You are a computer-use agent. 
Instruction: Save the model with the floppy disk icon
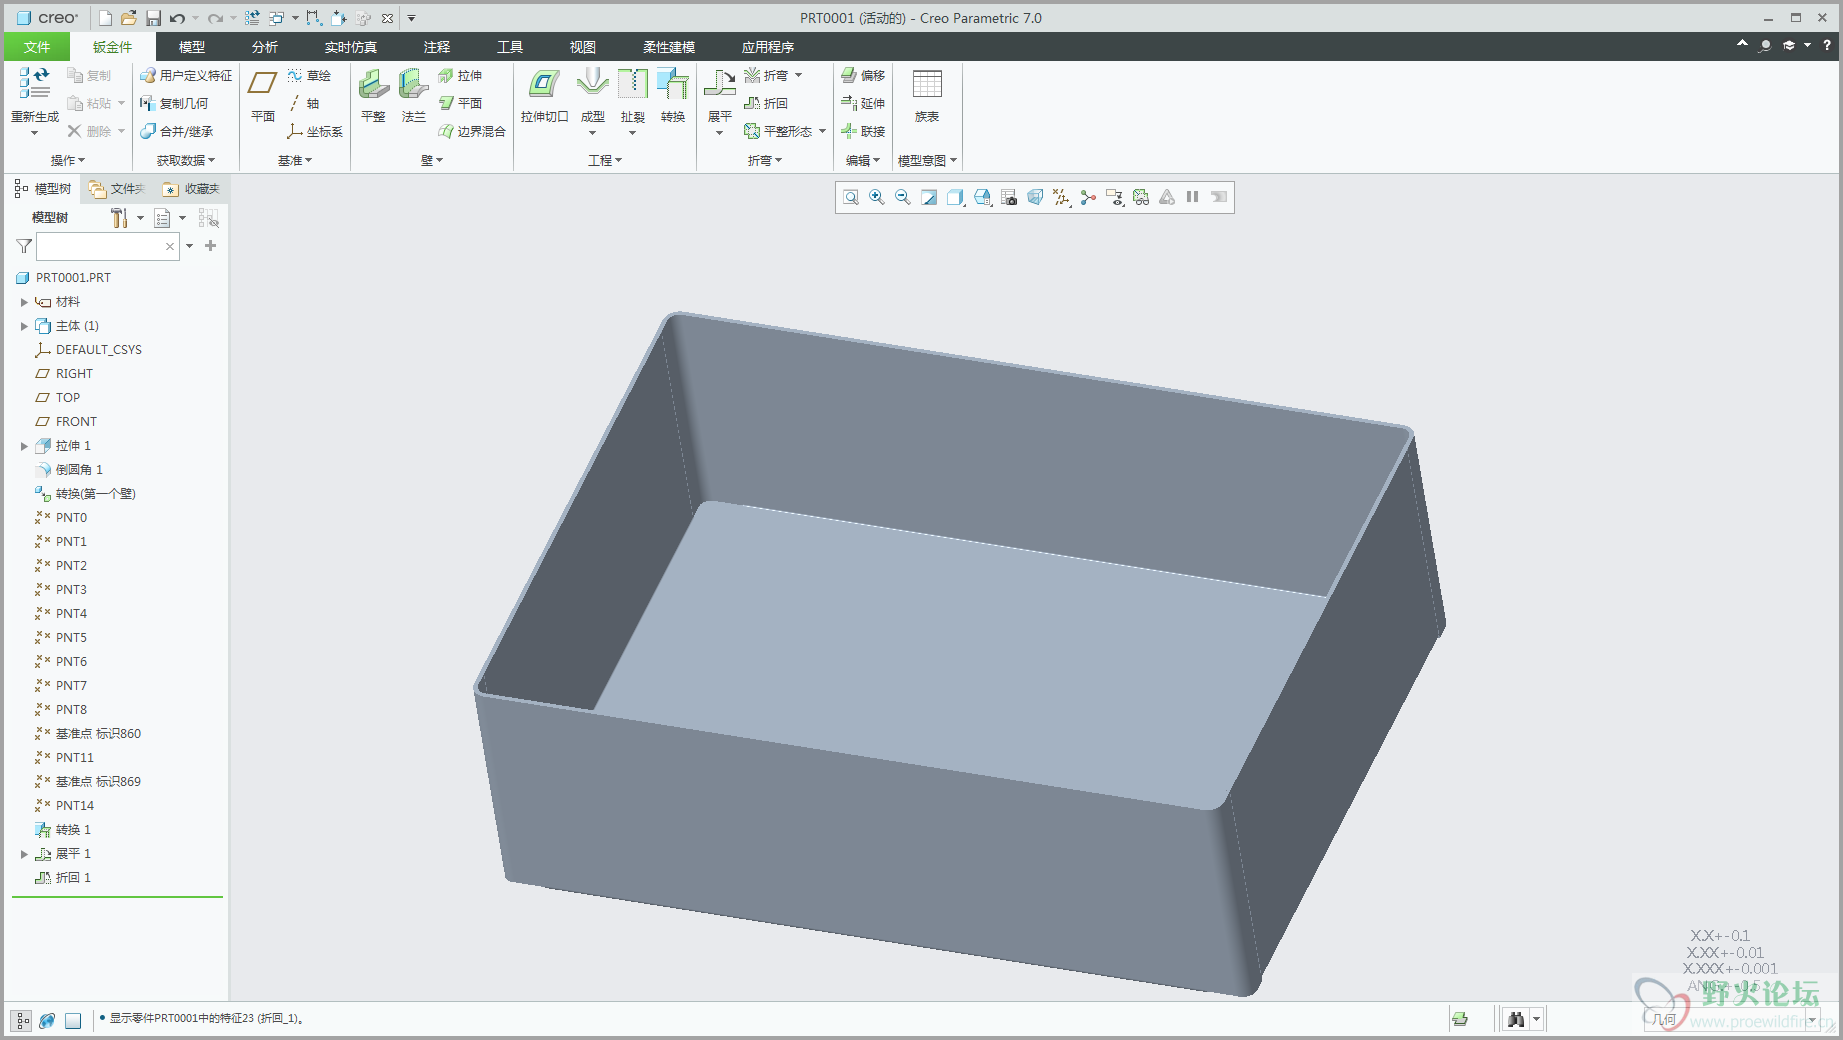pos(153,18)
